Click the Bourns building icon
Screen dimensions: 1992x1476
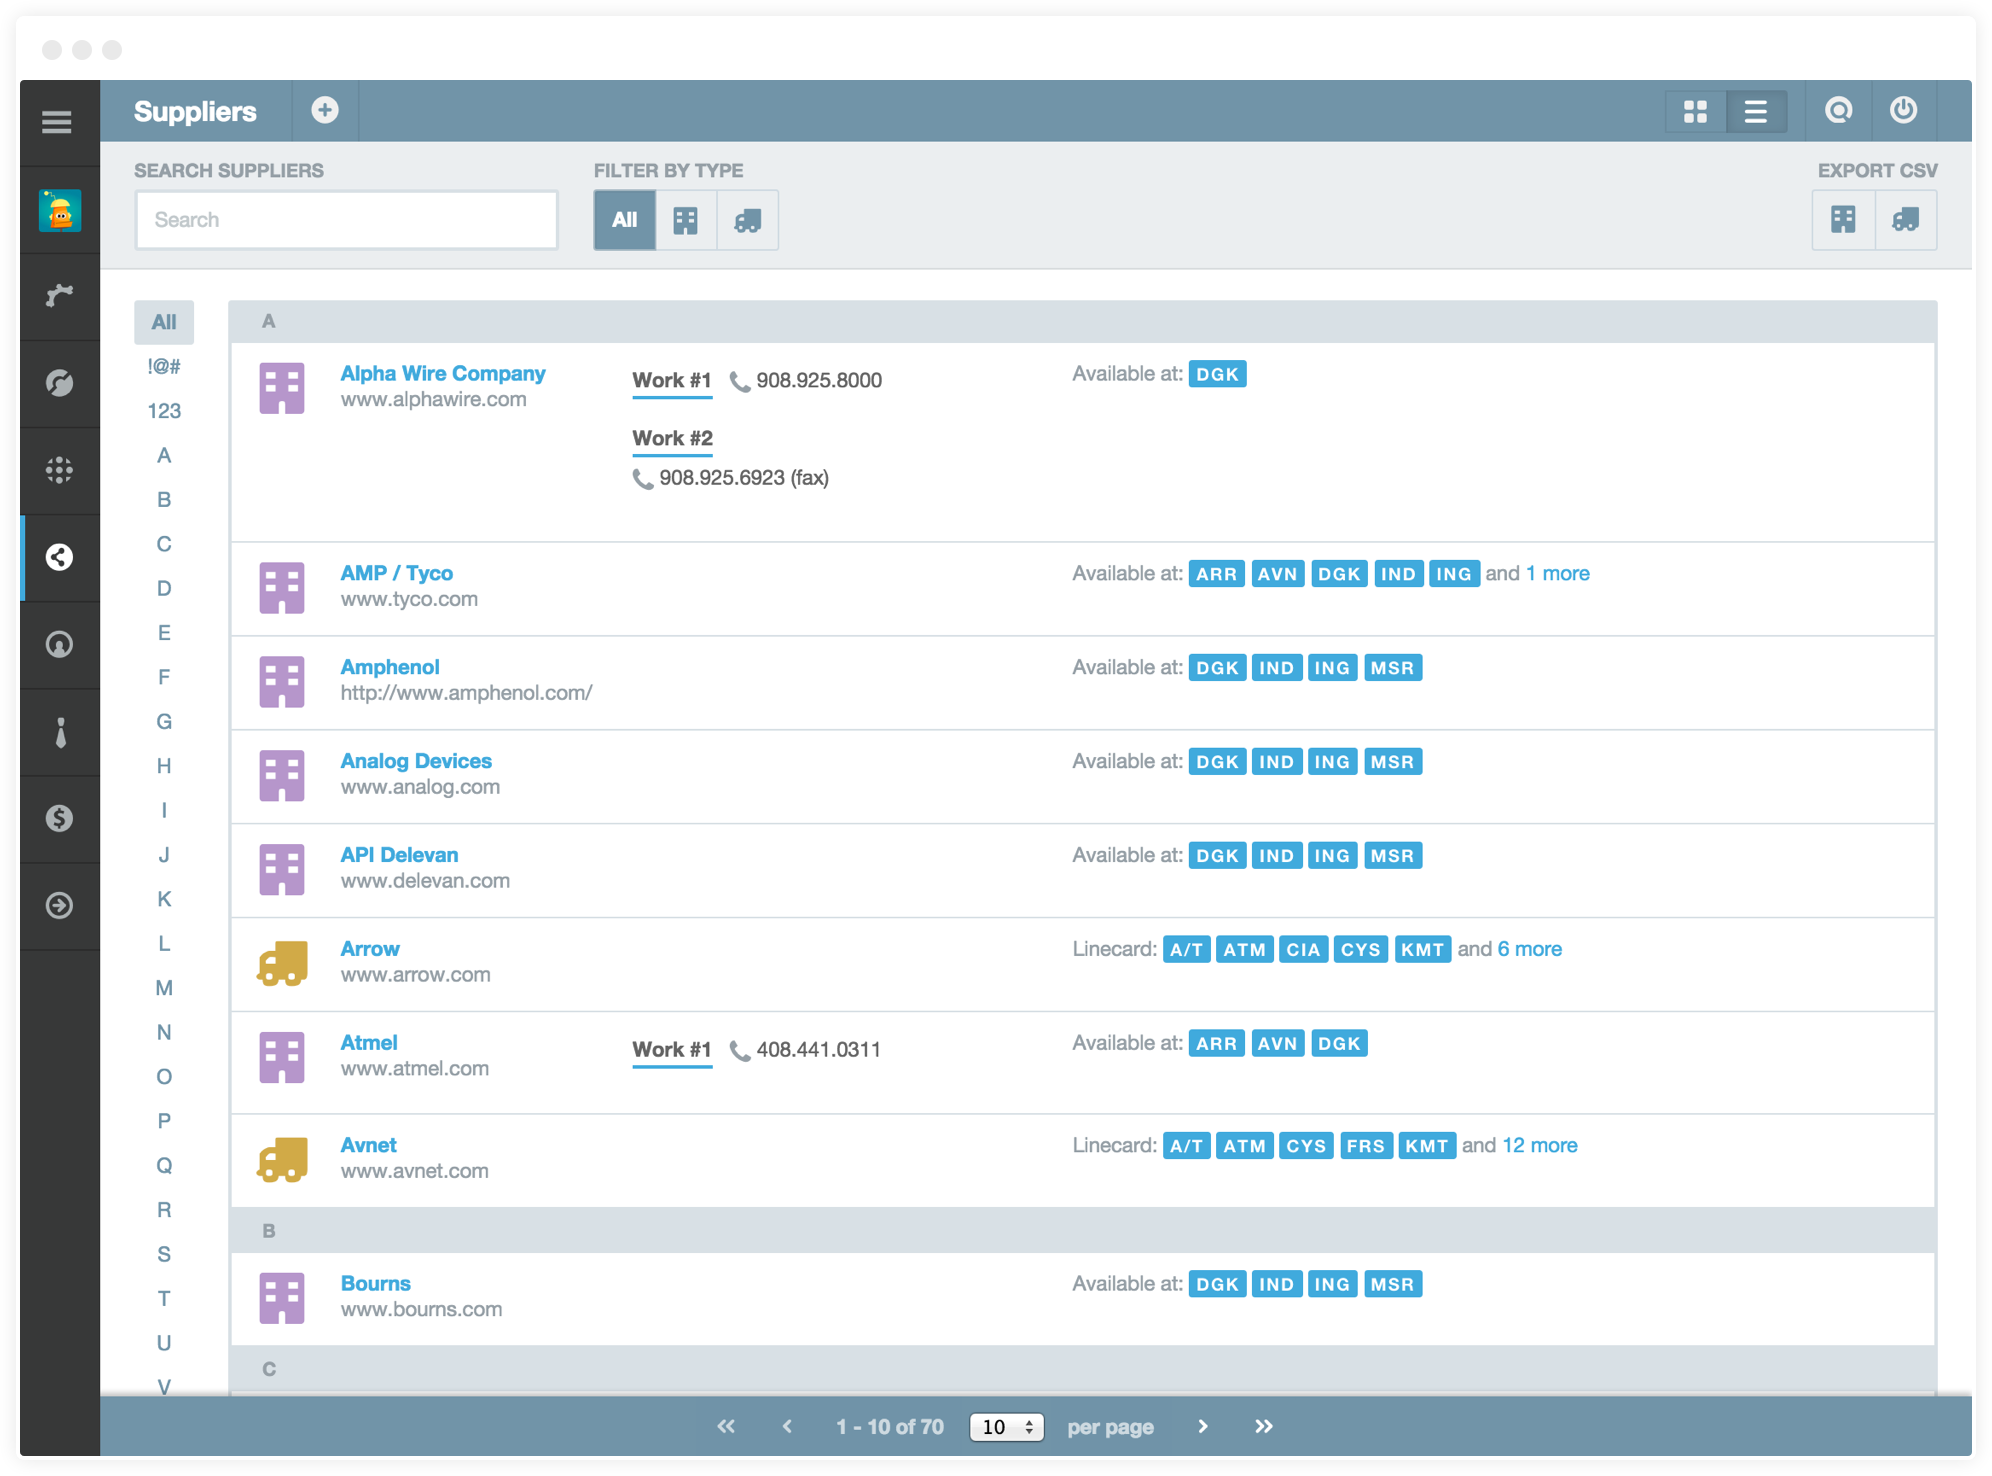coord(282,1298)
